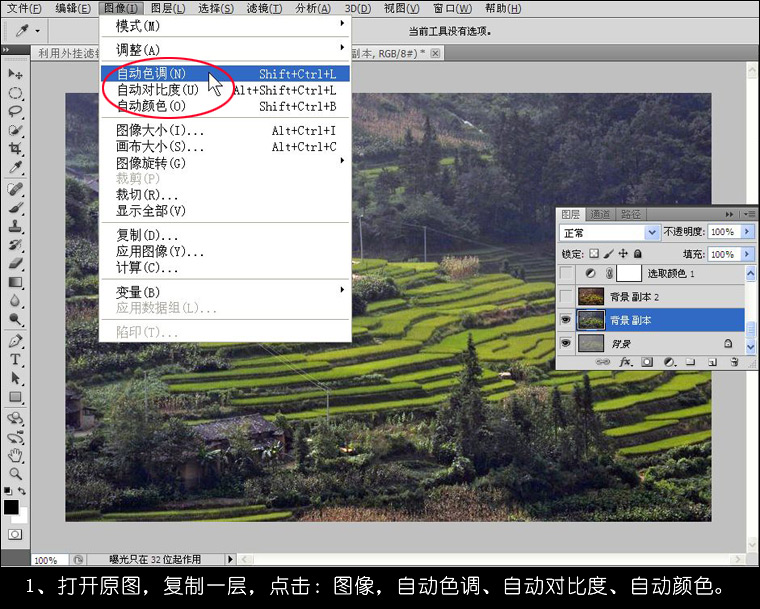Select the Healing Brush tool
Screen dimensions: 760x609
(x=15, y=189)
